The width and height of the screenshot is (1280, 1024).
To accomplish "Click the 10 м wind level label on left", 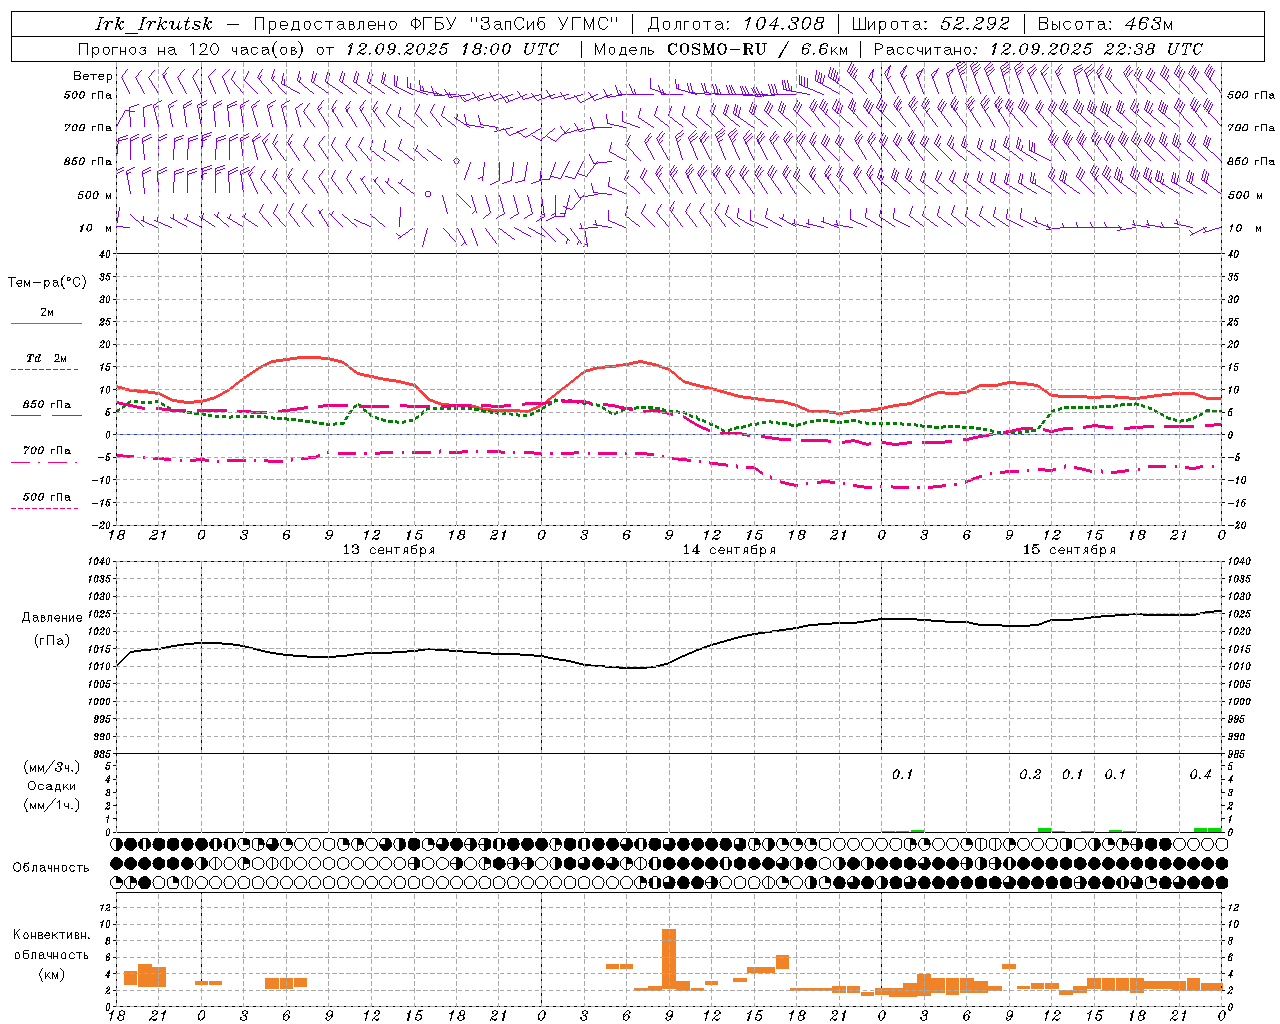I will (x=94, y=228).
